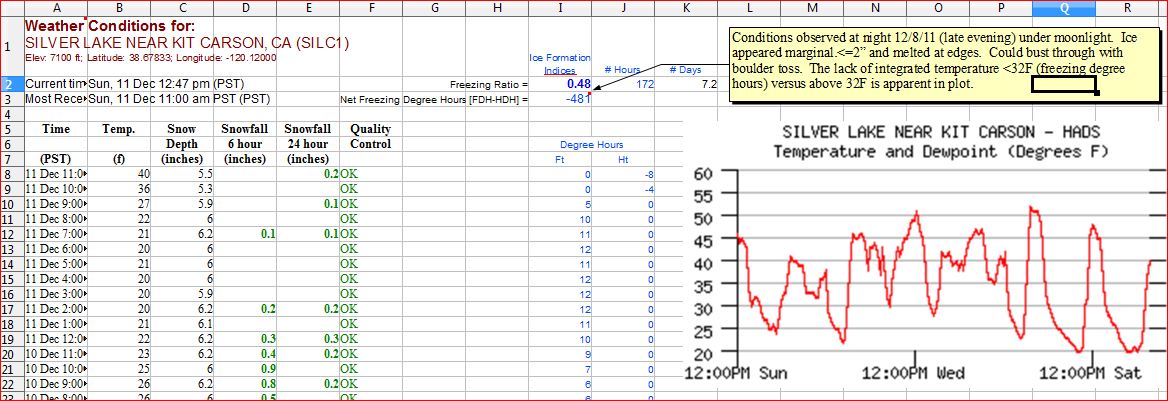Select column C header

pos(182,7)
